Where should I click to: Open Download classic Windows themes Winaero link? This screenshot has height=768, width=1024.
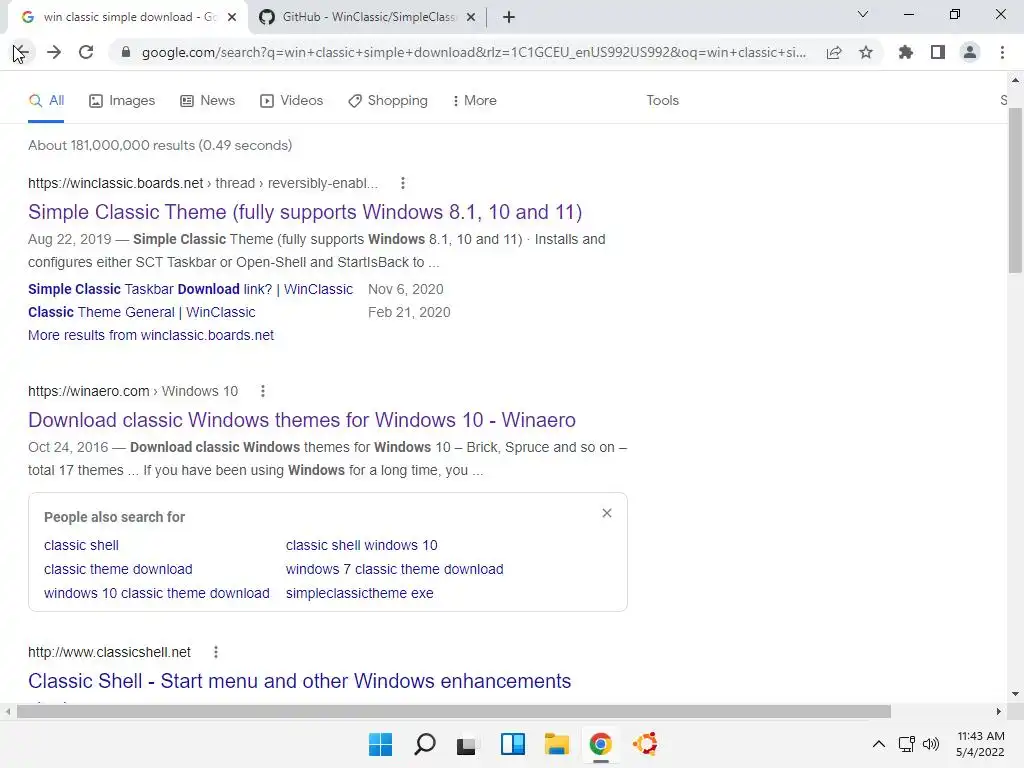pyautogui.click(x=302, y=420)
